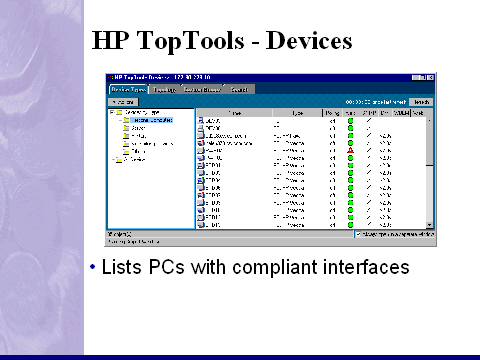The width and height of the screenshot is (480, 360).
Task: Collapse the root folder of the device tree
Action: (x=112, y=112)
